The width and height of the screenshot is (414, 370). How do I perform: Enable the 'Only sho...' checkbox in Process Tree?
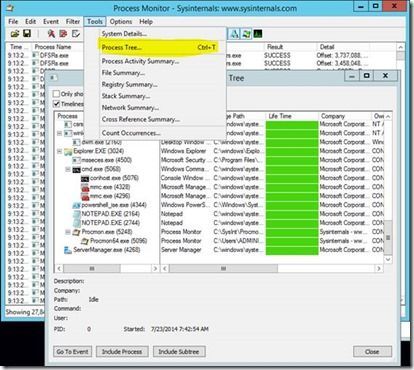click(57, 94)
